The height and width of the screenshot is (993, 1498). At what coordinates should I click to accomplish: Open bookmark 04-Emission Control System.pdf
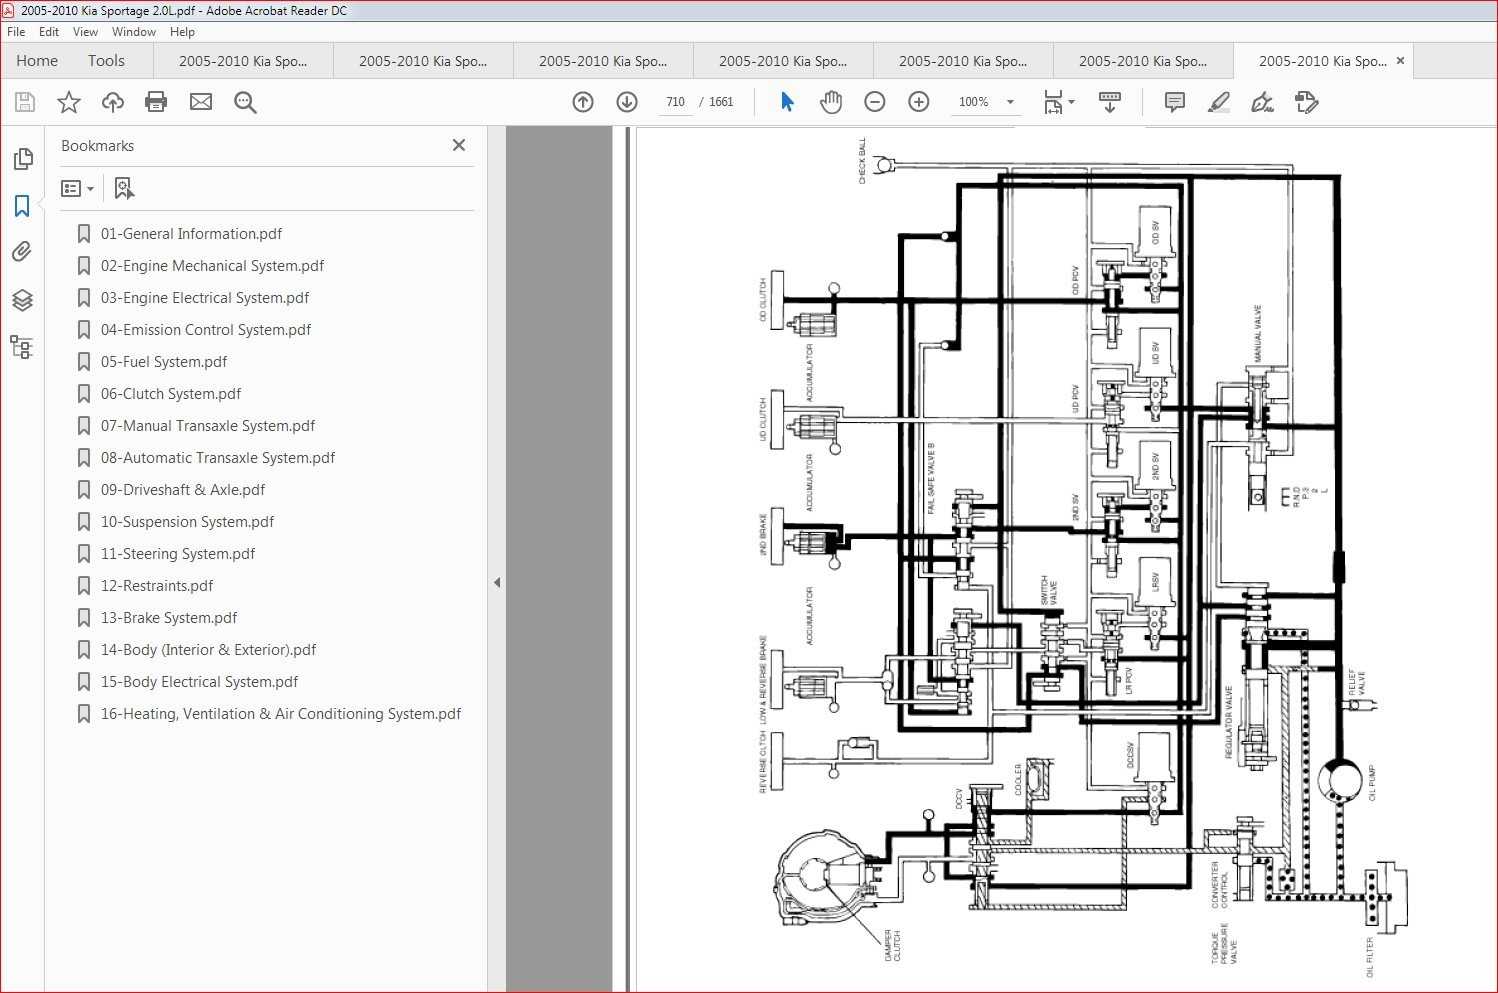point(206,330)
